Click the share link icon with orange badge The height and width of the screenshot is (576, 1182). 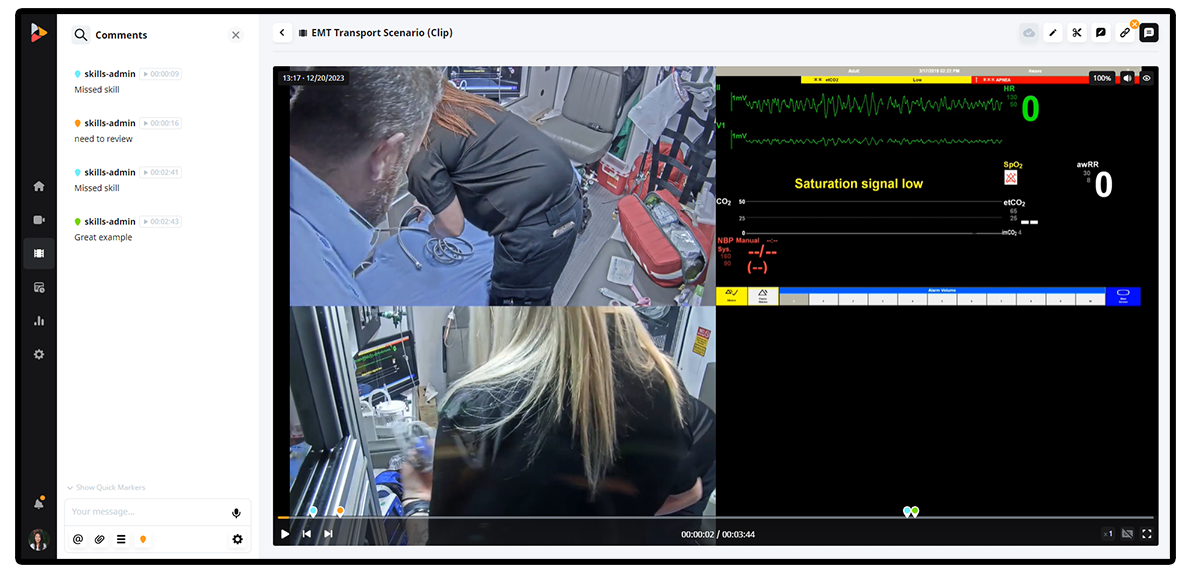pos(1126,32)
